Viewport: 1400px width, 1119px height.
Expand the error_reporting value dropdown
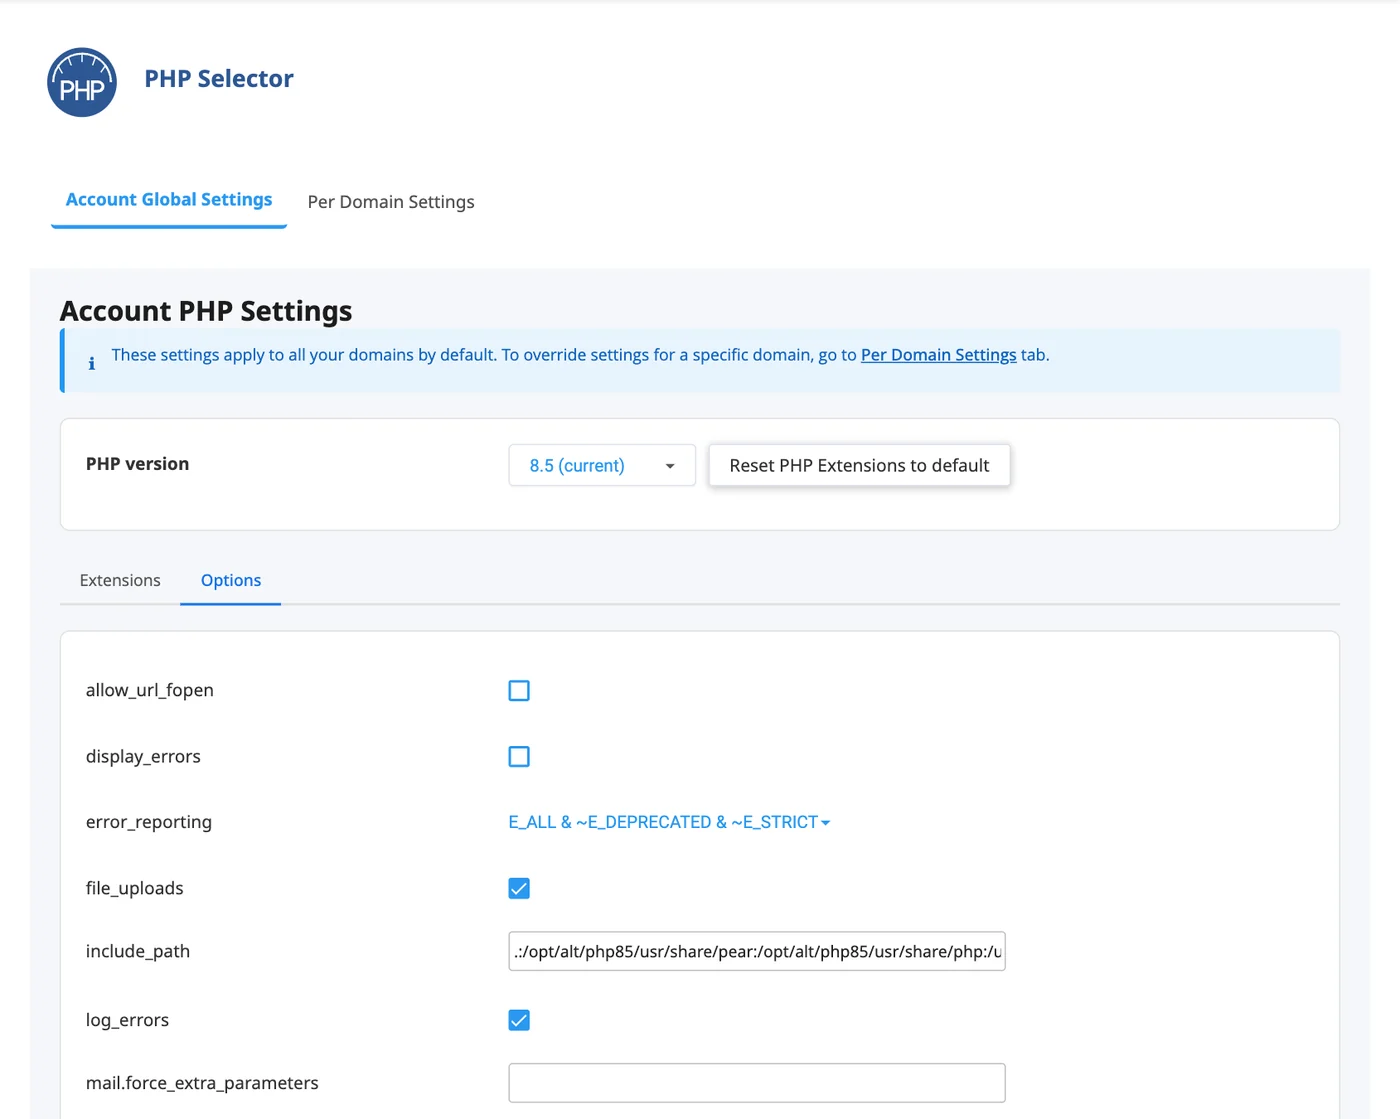click(669, 822)
